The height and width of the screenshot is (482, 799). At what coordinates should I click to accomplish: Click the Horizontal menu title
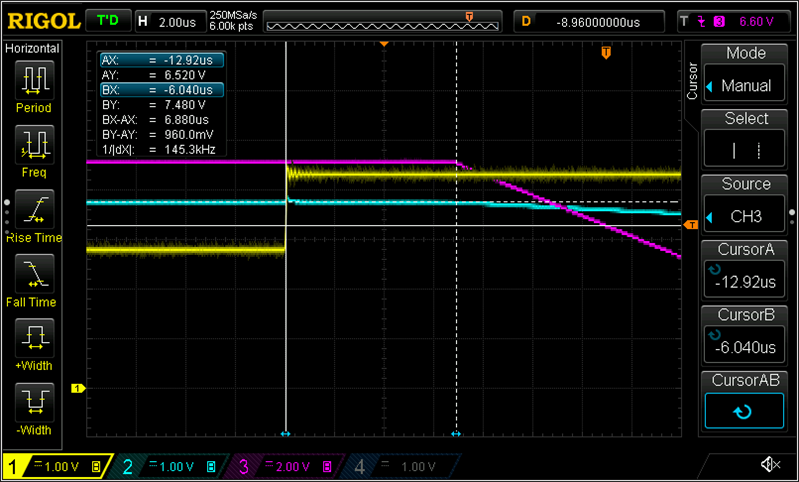33,48
